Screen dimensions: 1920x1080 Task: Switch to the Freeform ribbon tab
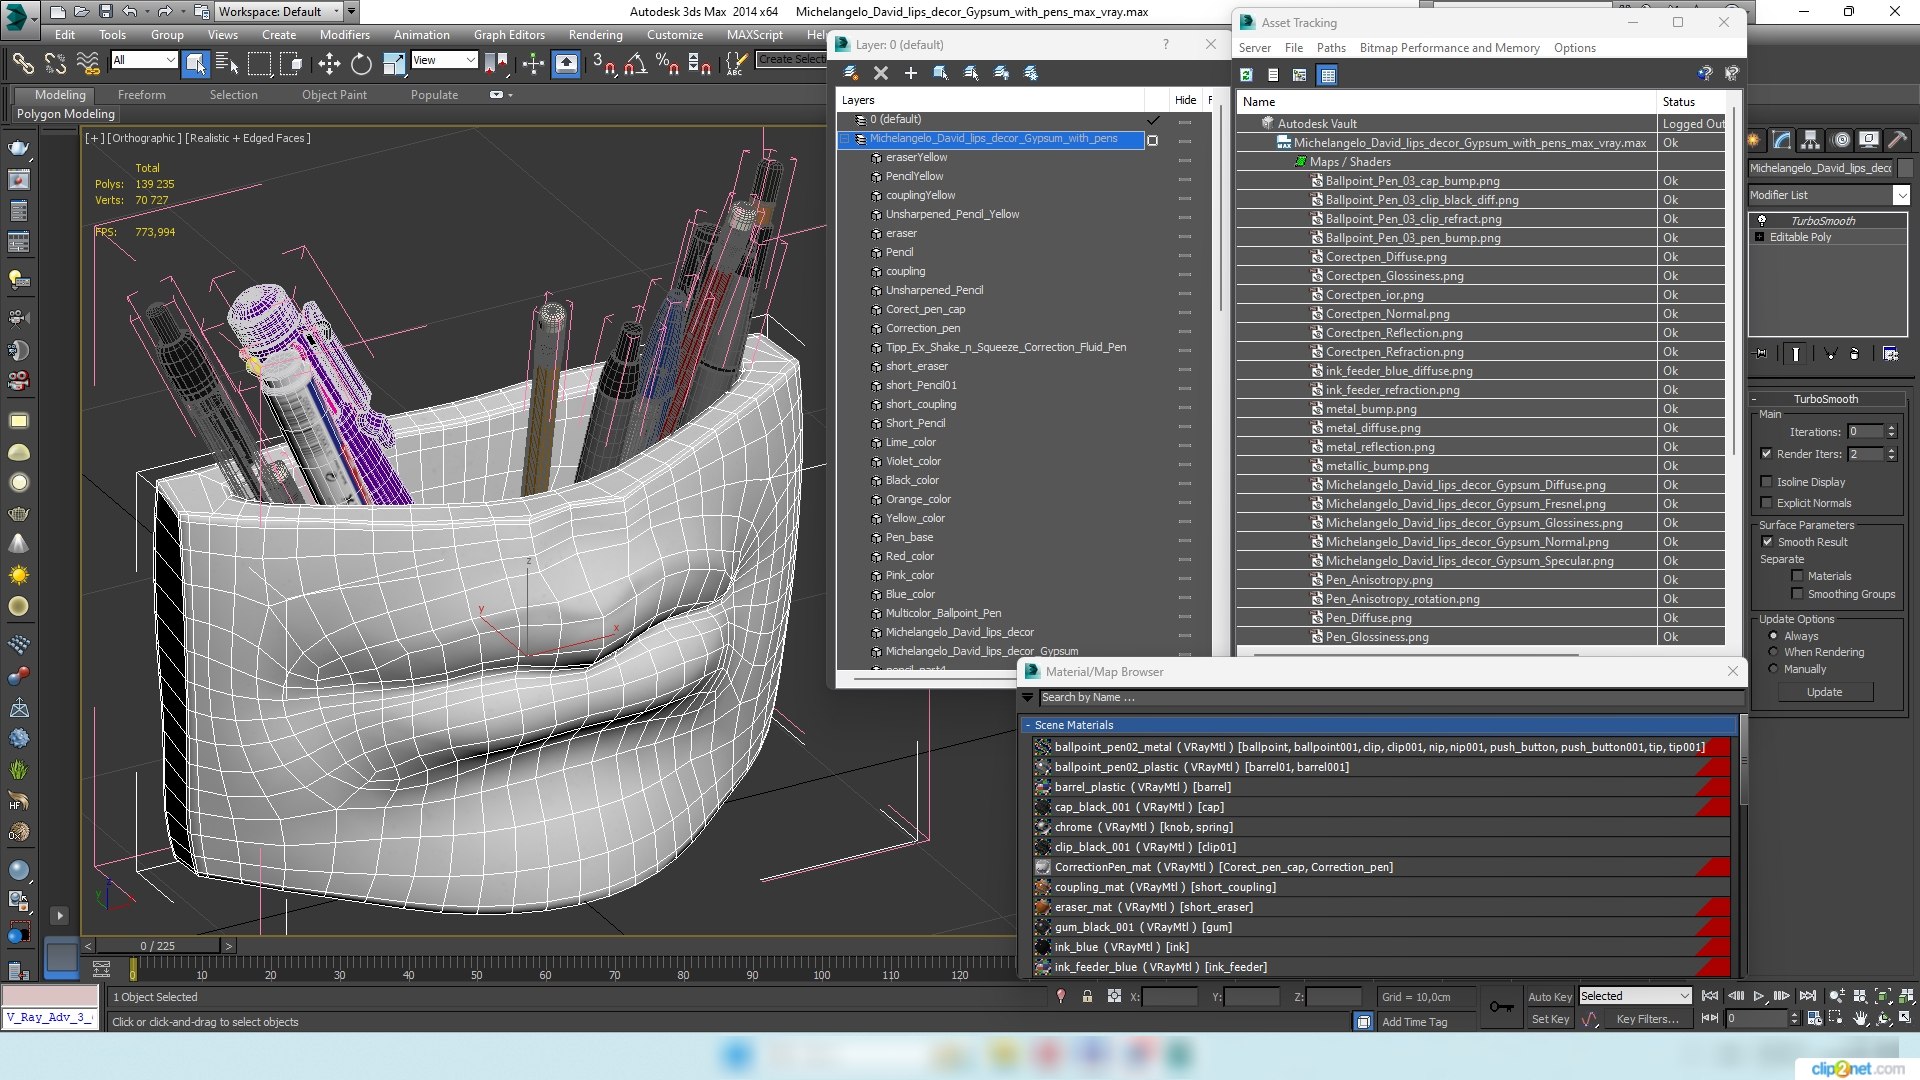pos(141,95)
